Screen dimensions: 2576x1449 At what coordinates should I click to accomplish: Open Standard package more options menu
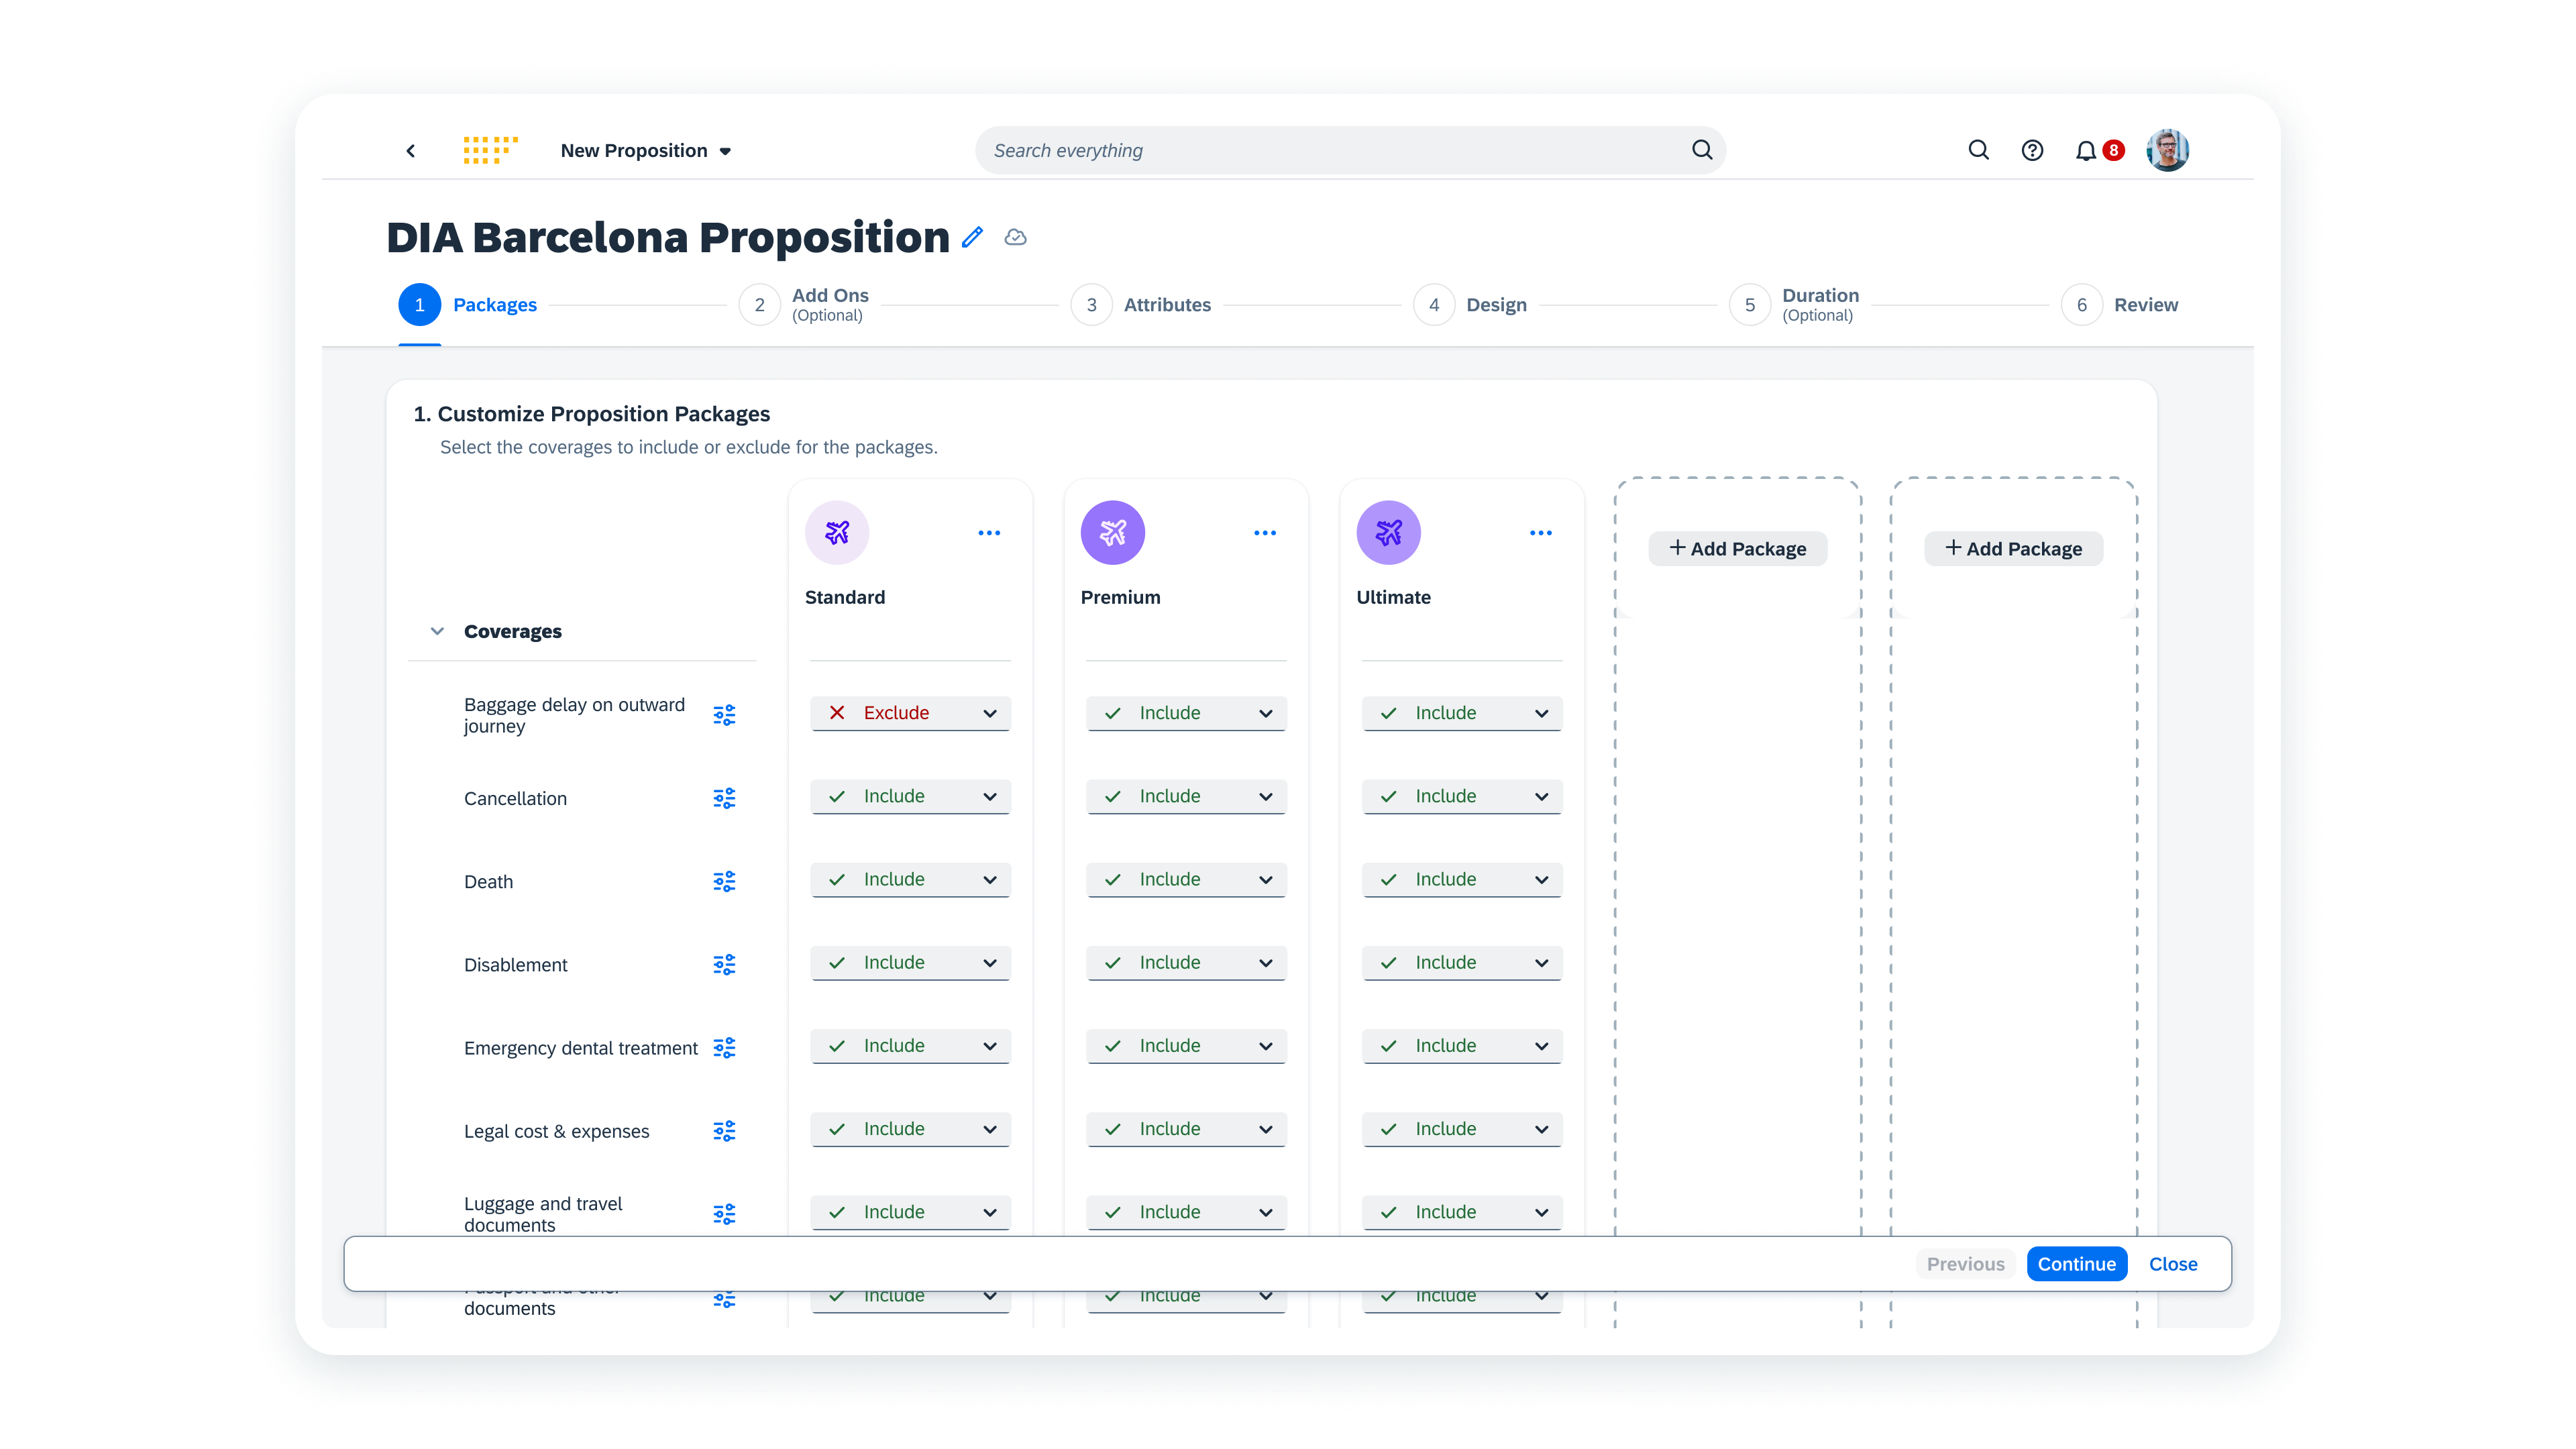tap(989, 533)
